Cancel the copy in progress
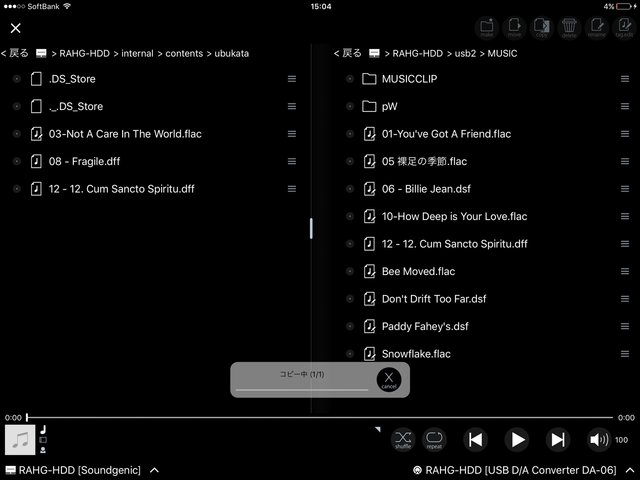The width and height of the screenshot is (640, 480). pyautogui.click(x=389, y=380)
